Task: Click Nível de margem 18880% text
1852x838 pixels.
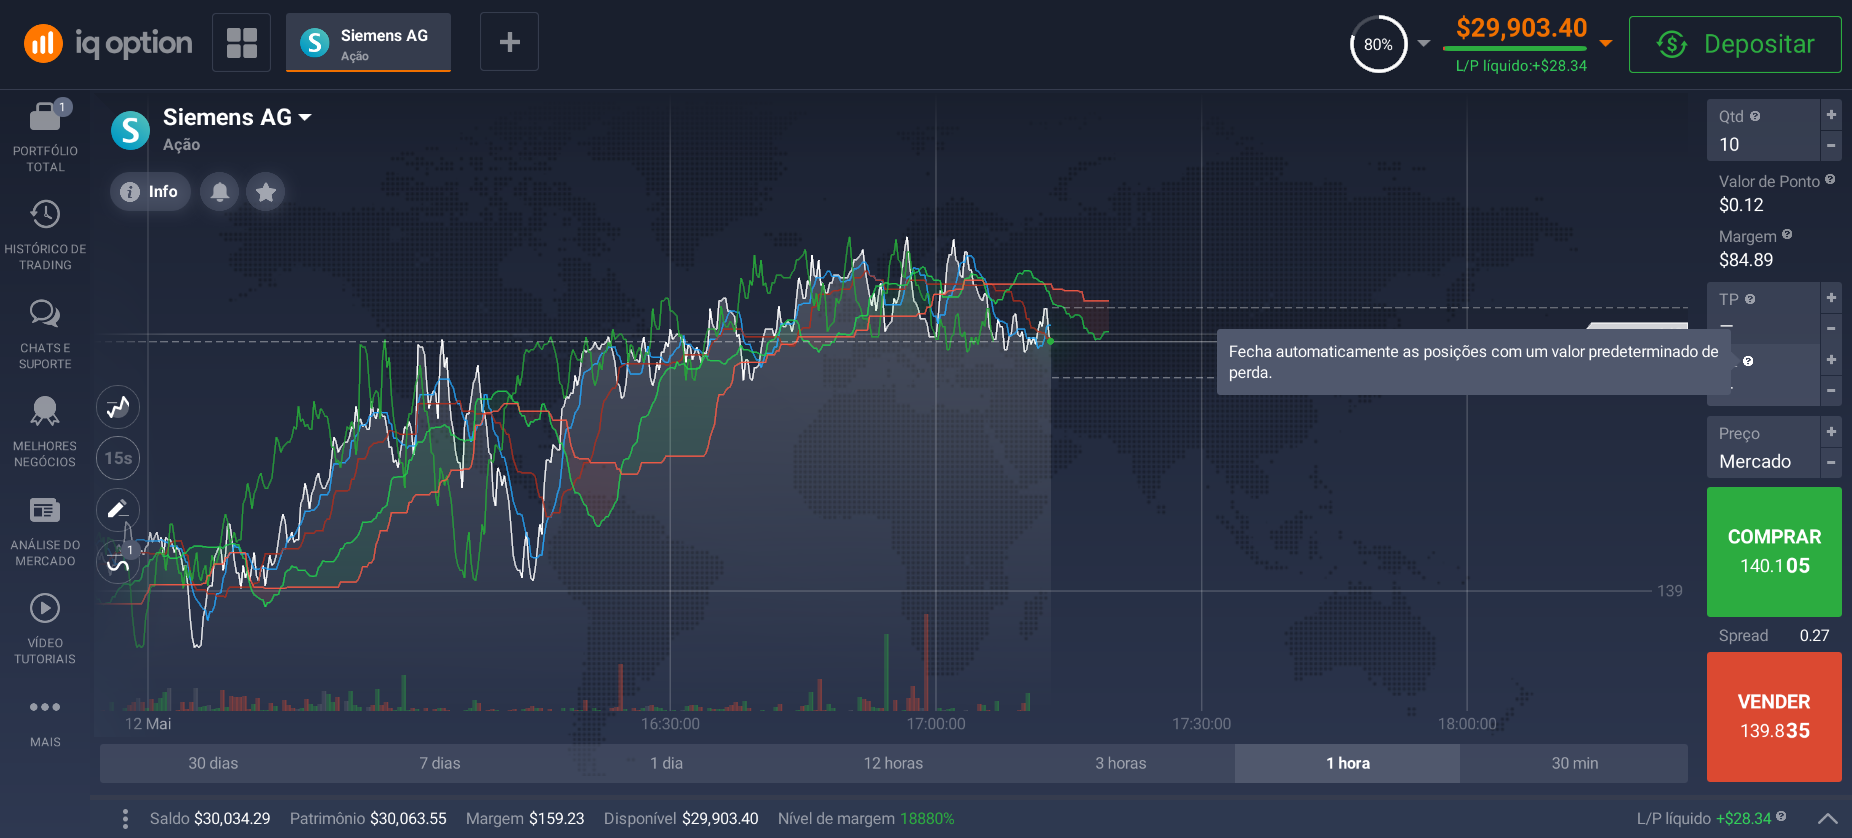Action: coord(866,818)
